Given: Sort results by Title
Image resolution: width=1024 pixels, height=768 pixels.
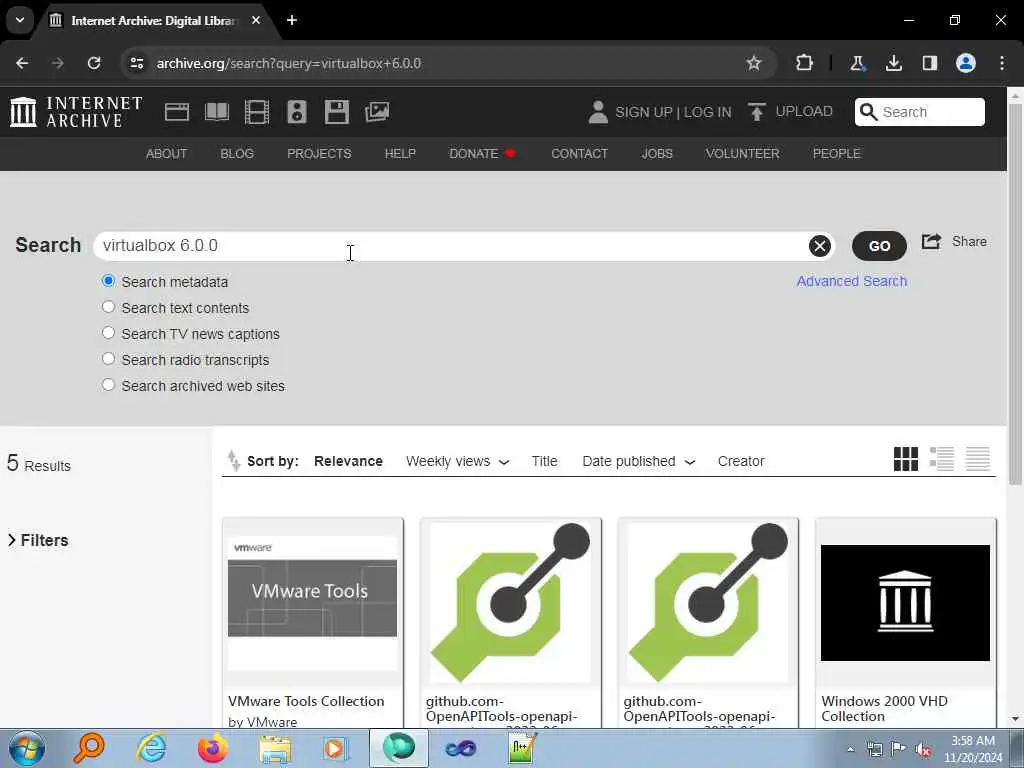Looking at the screenshot, I should click(x=544, y=461).
